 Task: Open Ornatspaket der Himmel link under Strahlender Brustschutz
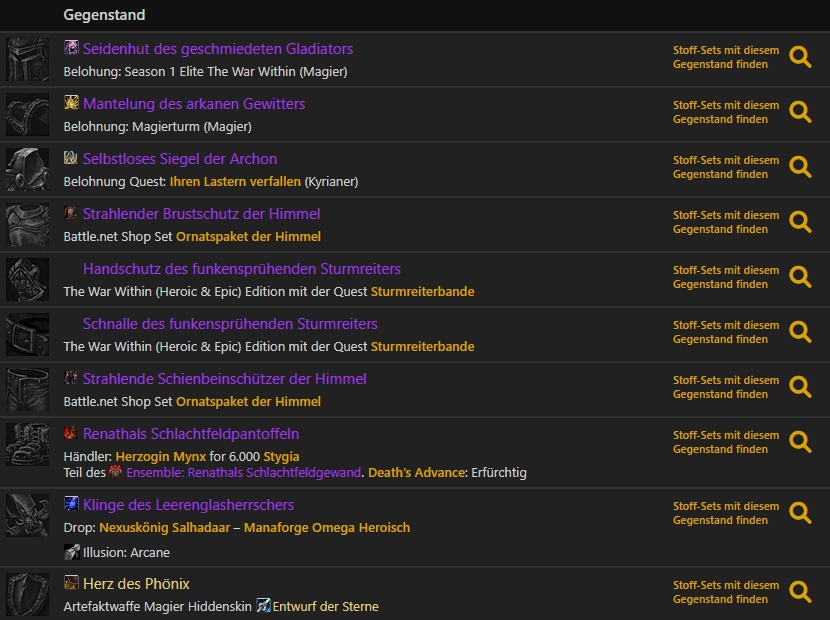click(x=248, y=237)
